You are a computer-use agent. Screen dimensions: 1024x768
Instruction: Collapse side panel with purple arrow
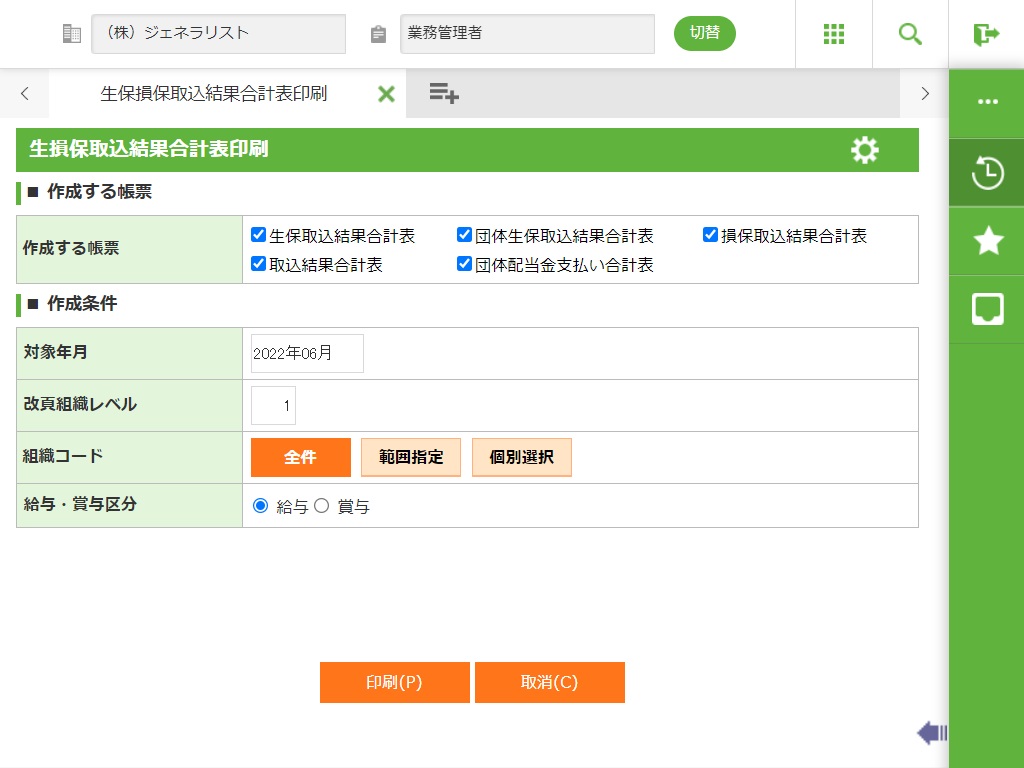[931, 734]
